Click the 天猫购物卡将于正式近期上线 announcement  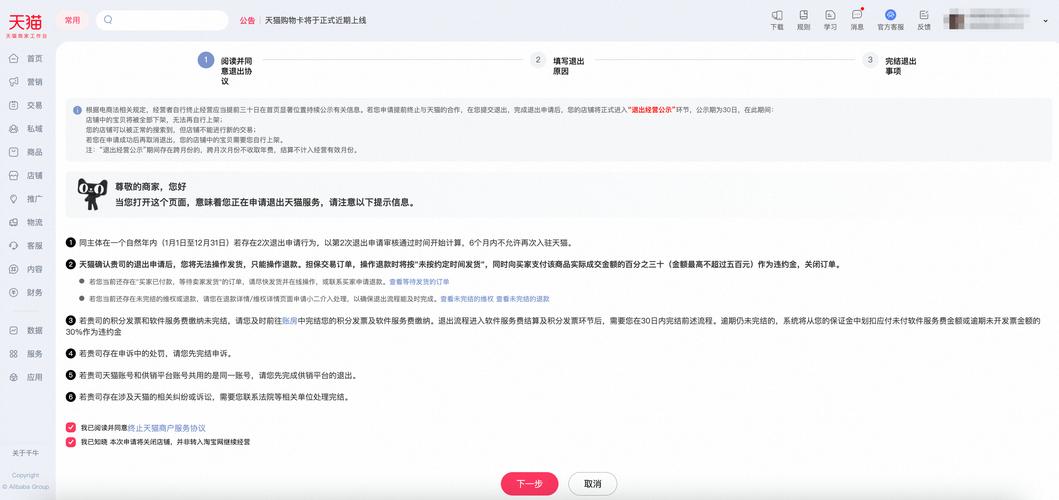click(x=315, y=21)
